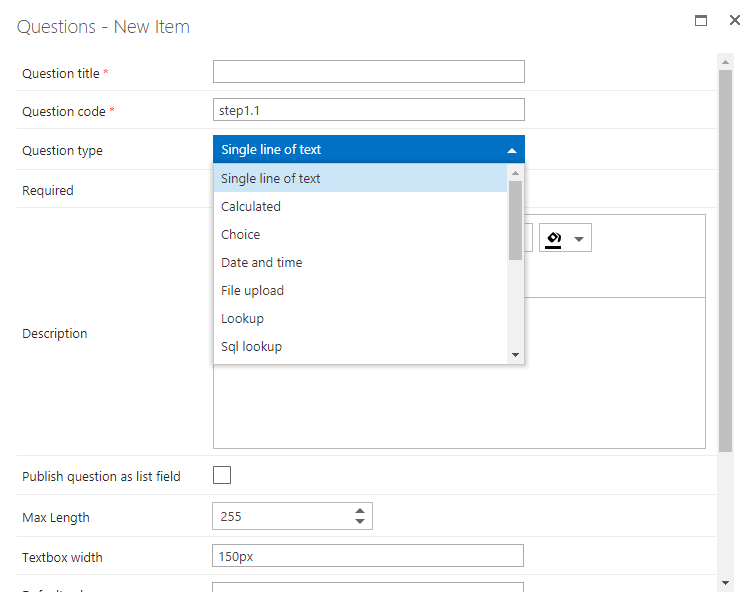Check Publish question as list field
The height and width of the screenshot is (599, 752).
point(222,475)
